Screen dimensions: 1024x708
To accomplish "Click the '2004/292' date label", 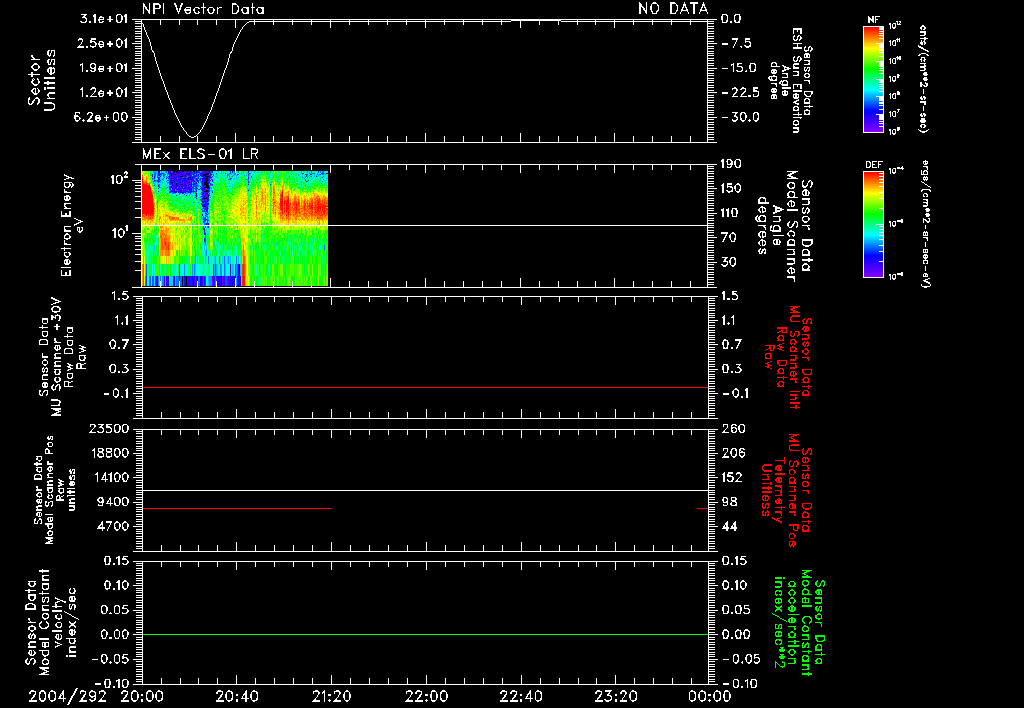I will click(x=67, y=696).
